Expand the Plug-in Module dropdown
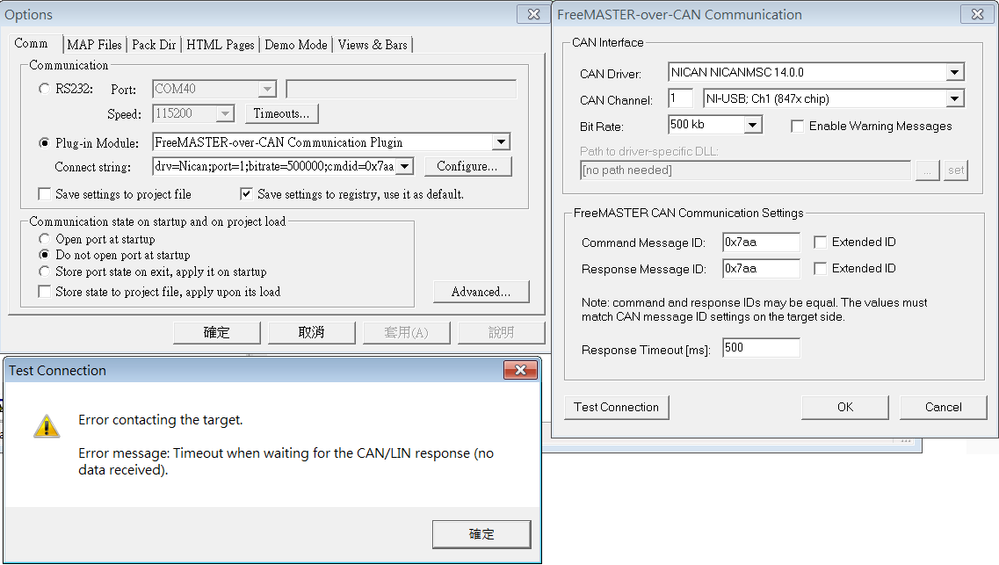 (x=501, y=142)
